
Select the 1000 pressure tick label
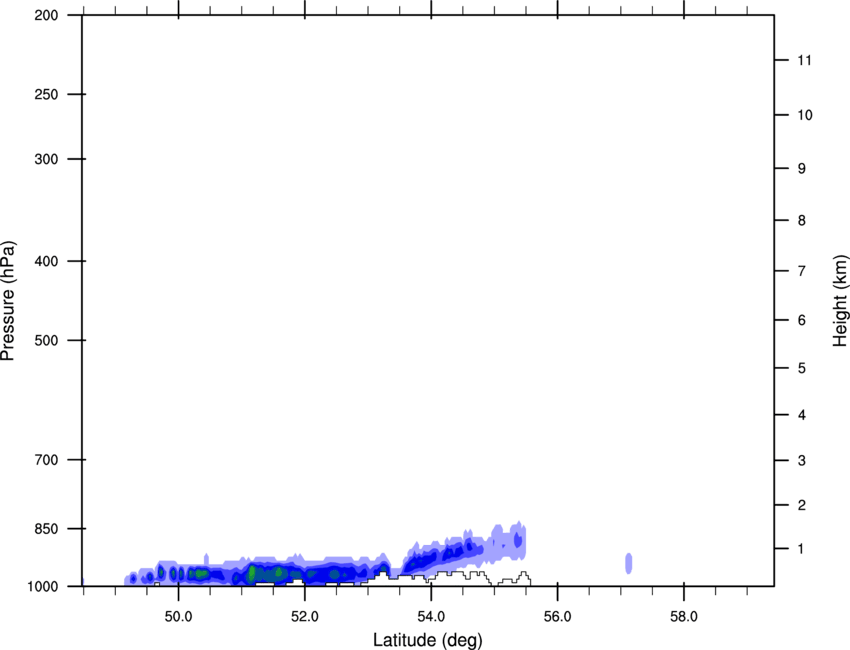click(x=42, y=586)
